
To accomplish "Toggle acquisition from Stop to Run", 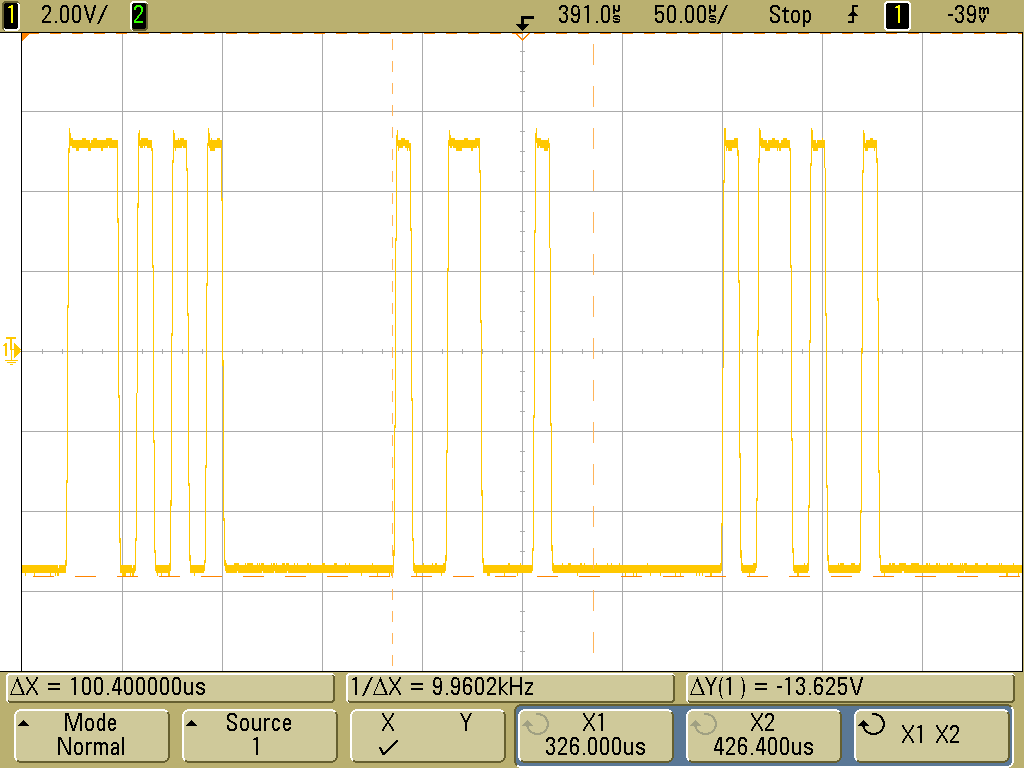I will pos(790,14).
